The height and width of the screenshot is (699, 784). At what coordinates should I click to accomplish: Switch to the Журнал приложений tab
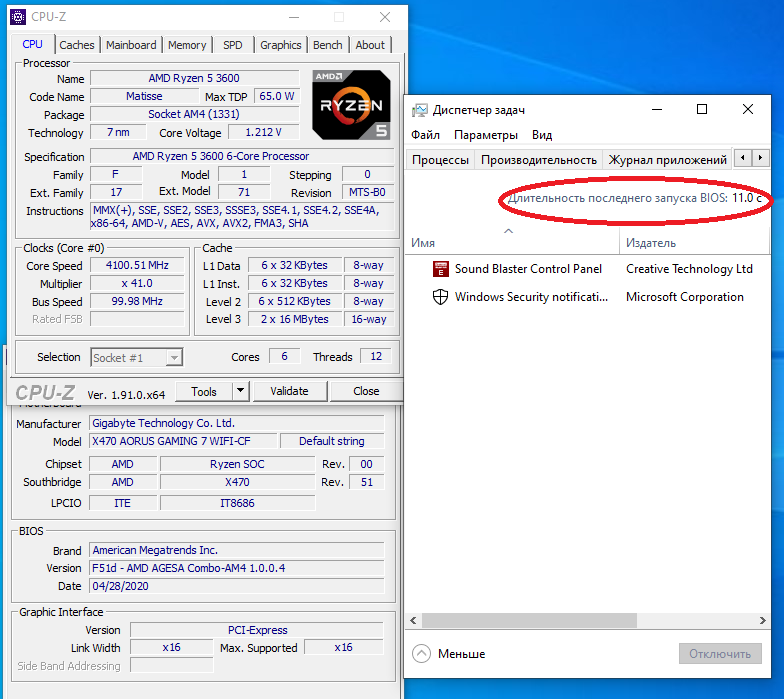pos(668,160)
